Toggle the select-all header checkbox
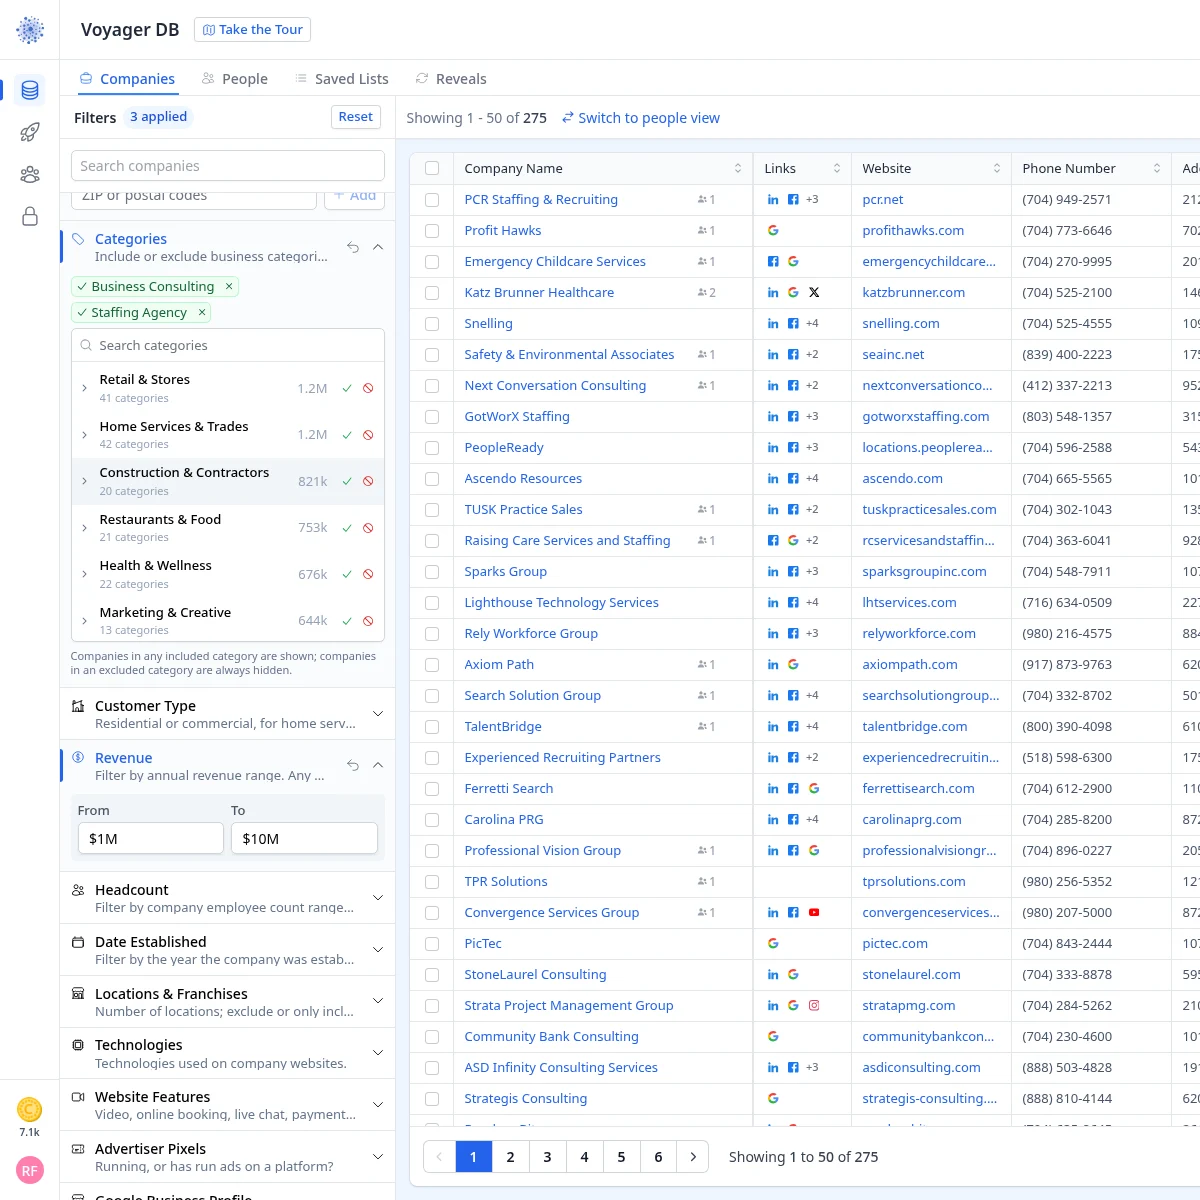The width and height of the screenshot is (1200, 1200). (x=432, y=169)
